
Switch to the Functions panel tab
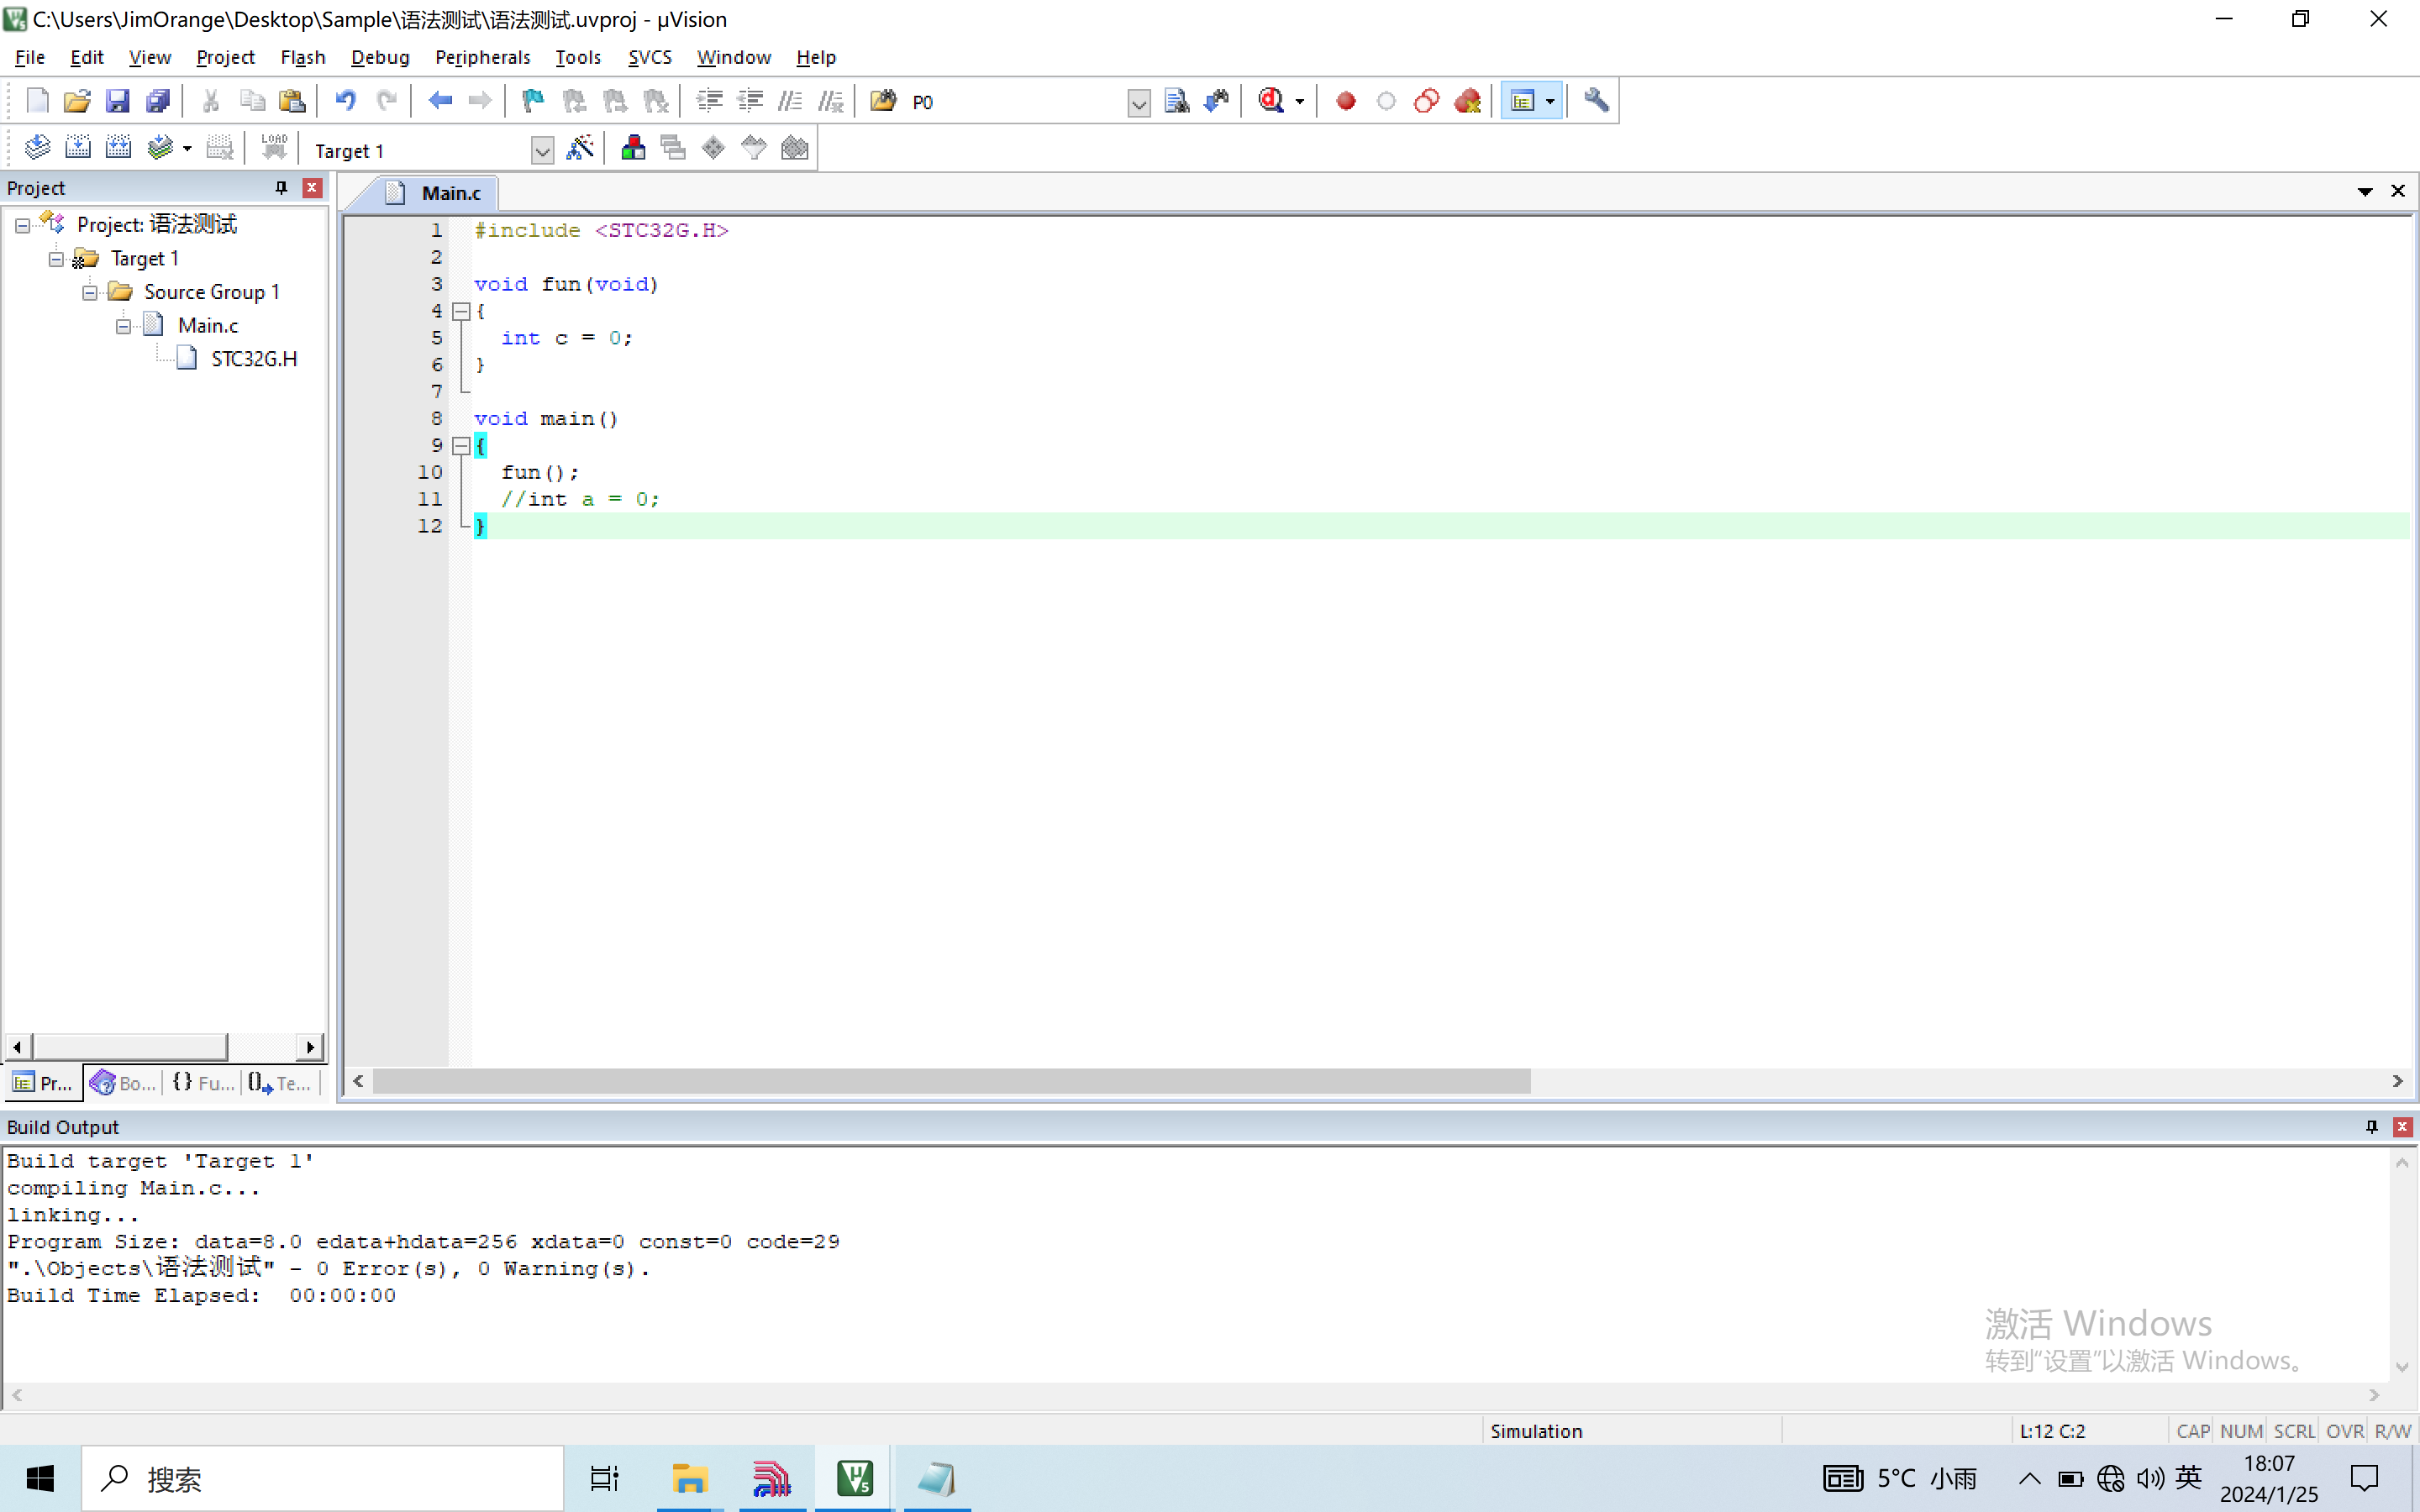[202, 1082]
